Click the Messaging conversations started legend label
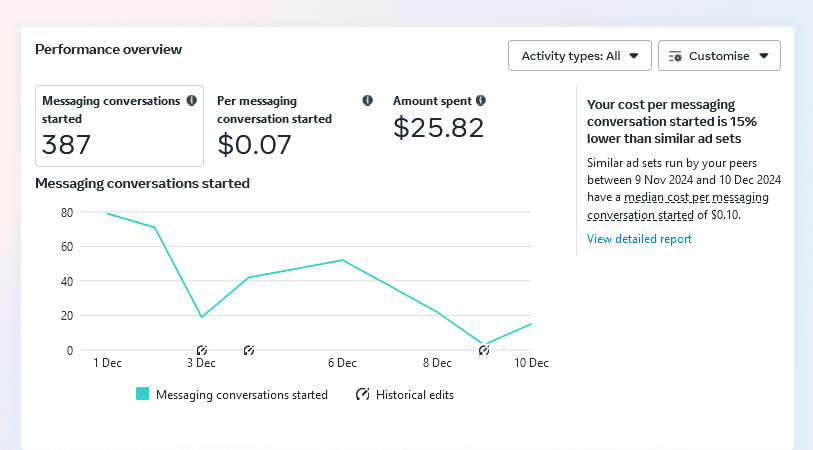The image size is (813, 450). click(x=242, y=395)
